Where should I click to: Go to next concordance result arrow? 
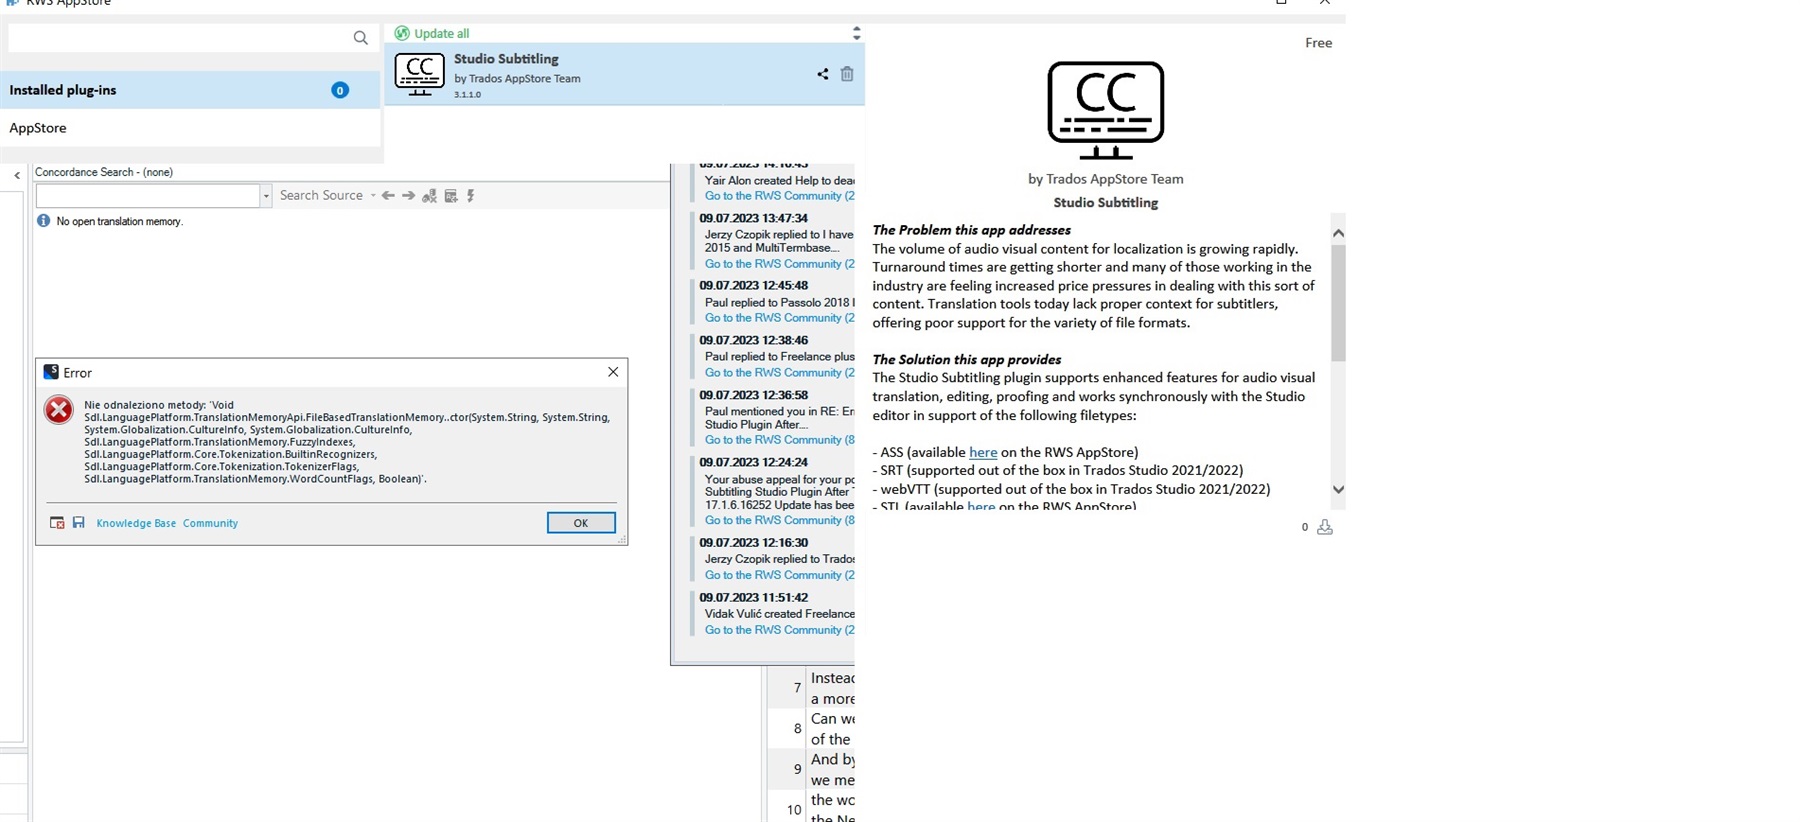pos(408,195)
